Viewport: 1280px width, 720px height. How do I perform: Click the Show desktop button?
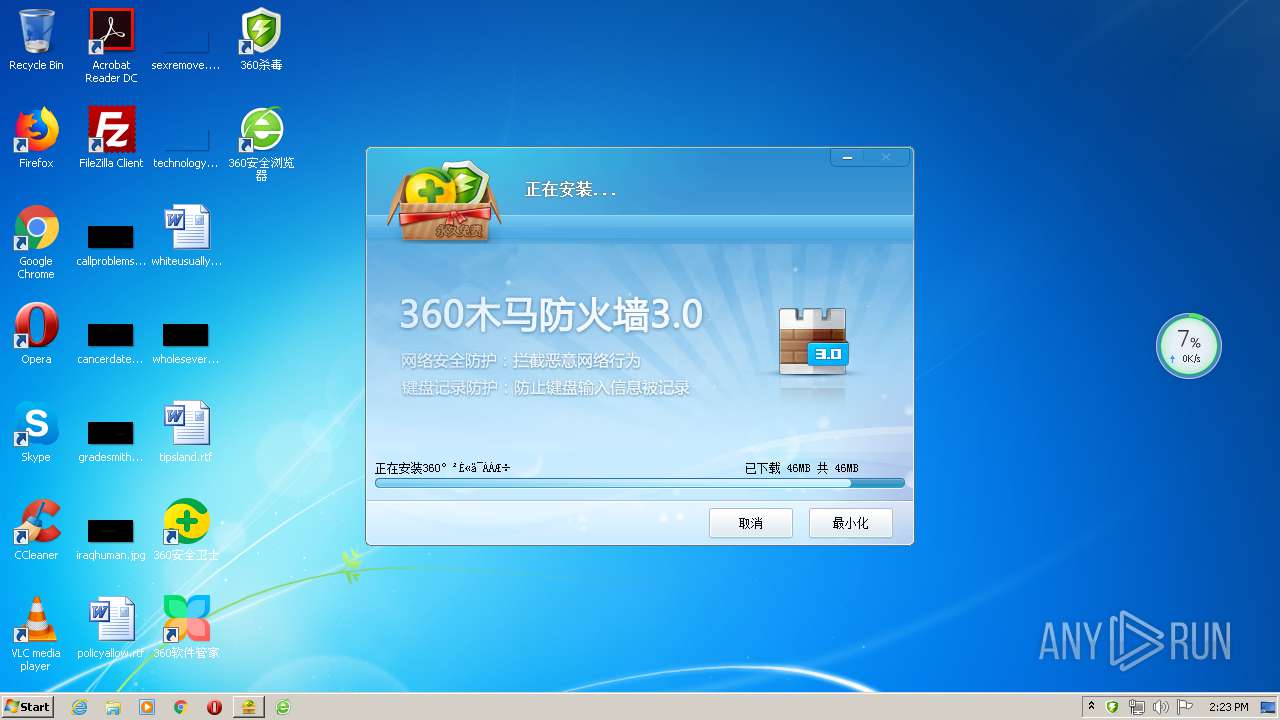coord(1269,707)
